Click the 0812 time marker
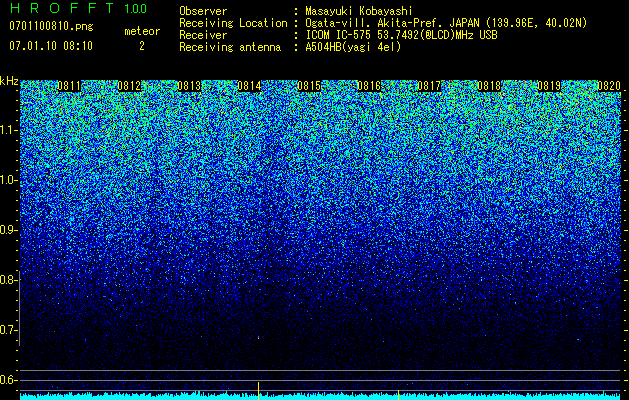This screenshot has width=629, height=400. [x=129, y=86]
